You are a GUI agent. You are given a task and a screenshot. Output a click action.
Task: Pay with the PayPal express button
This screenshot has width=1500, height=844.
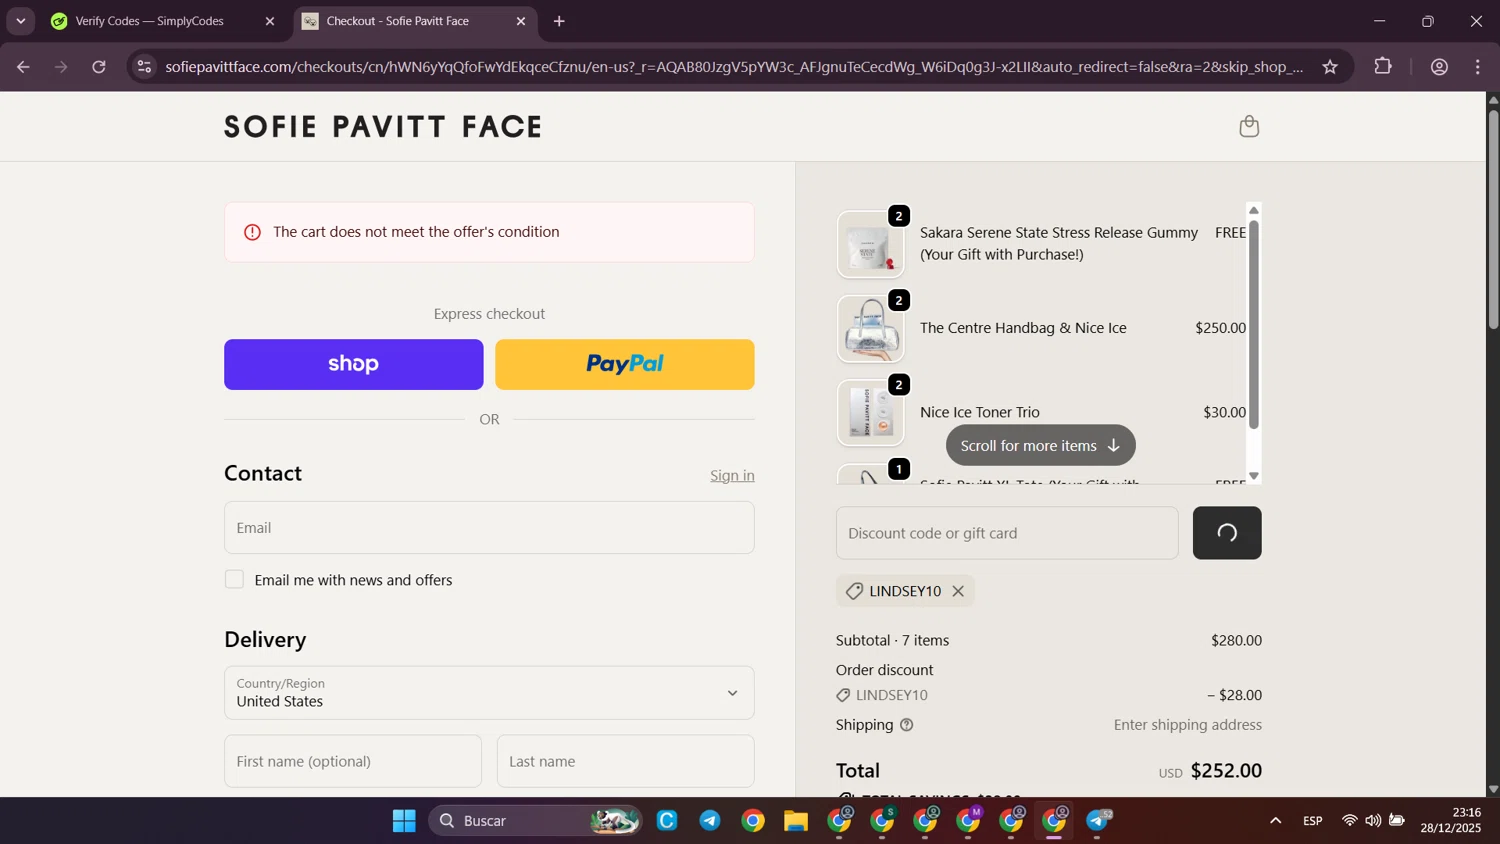tap(625, 364)
